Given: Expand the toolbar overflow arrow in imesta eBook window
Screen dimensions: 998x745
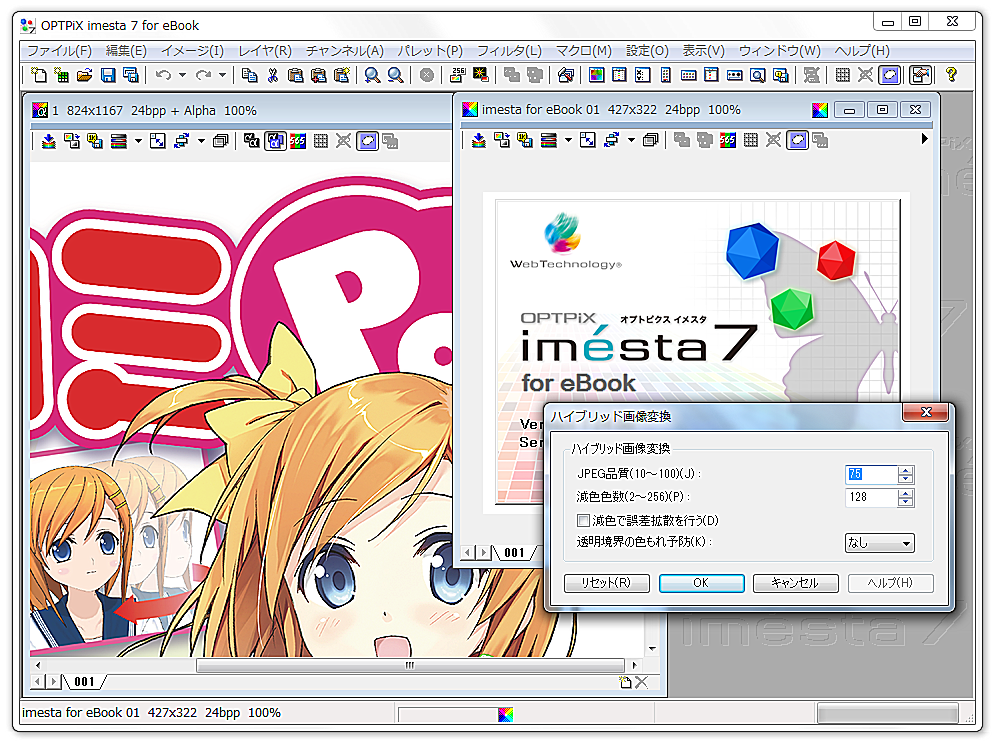Looking at the screenshot, I should click(925, 139).
